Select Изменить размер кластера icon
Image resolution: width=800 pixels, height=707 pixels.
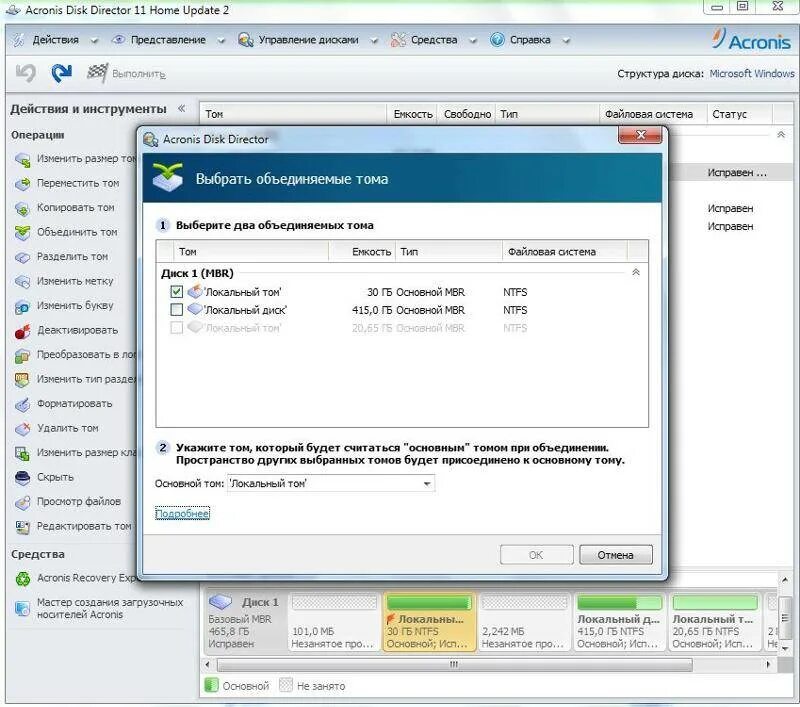22,453
